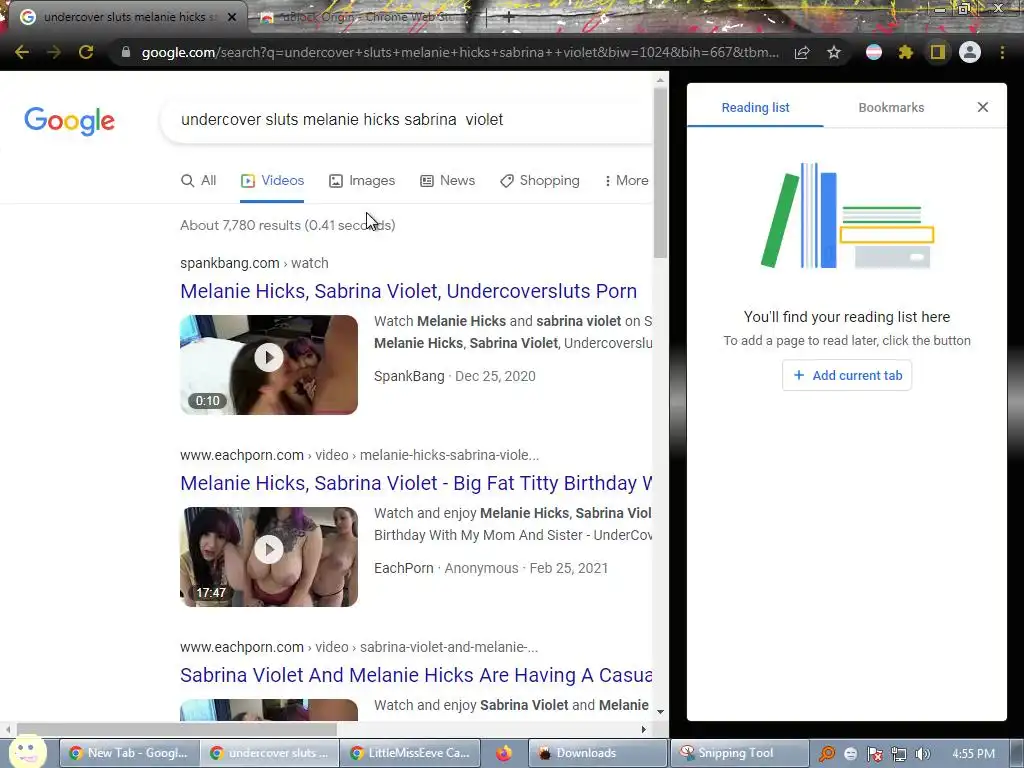Open Chrome's three-dot menu

1002,52
